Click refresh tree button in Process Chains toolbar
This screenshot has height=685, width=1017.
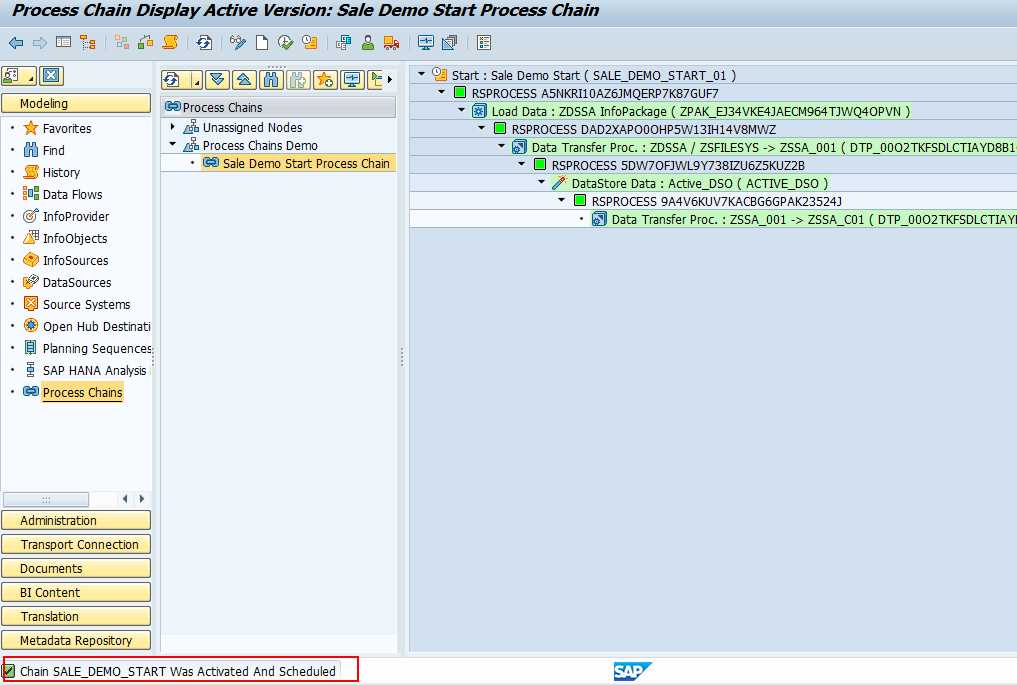pyautogui.click(x=172, y=80)
